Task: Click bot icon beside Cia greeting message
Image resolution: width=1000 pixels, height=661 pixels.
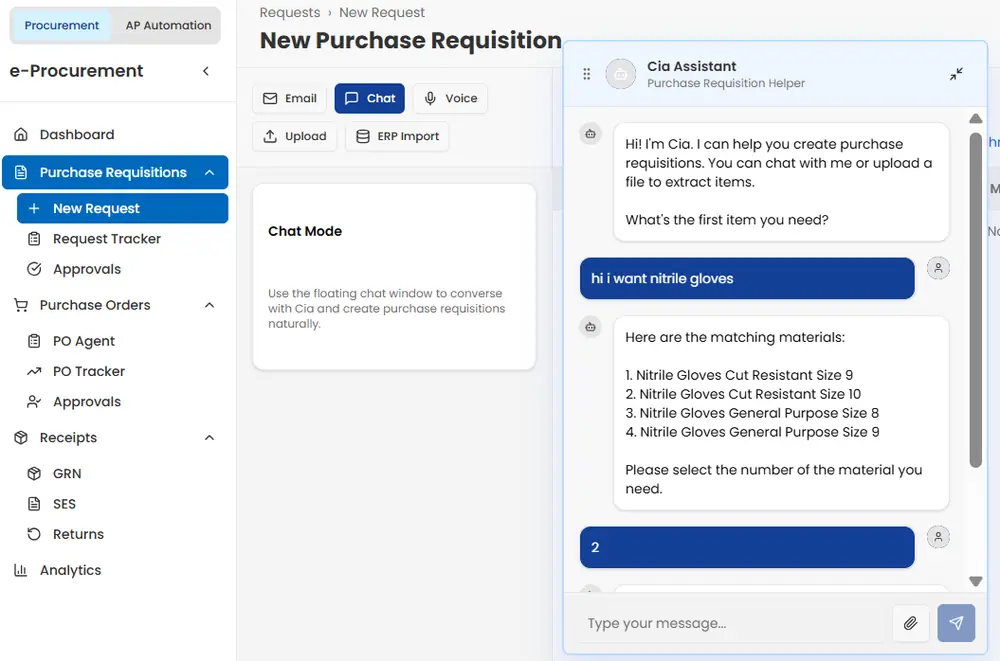Action: pos(591,134)
